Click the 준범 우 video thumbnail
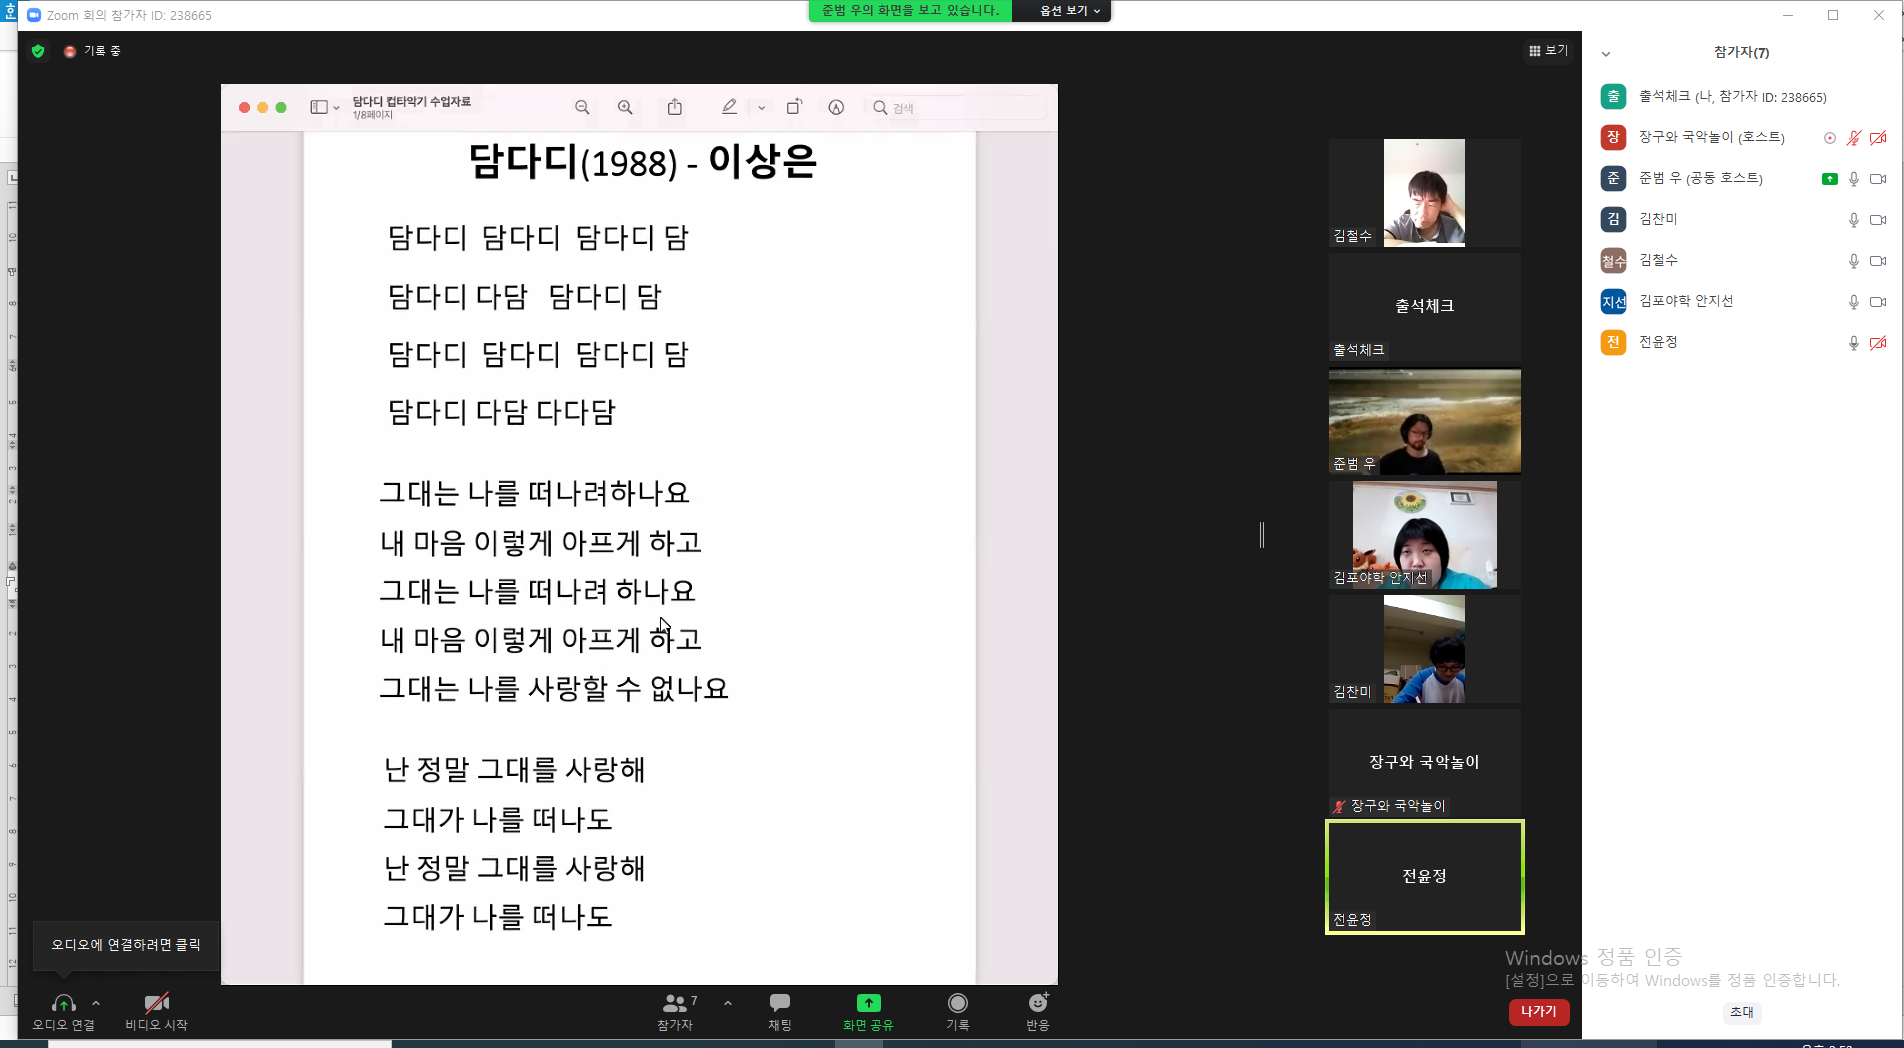 click(1424, 421)
